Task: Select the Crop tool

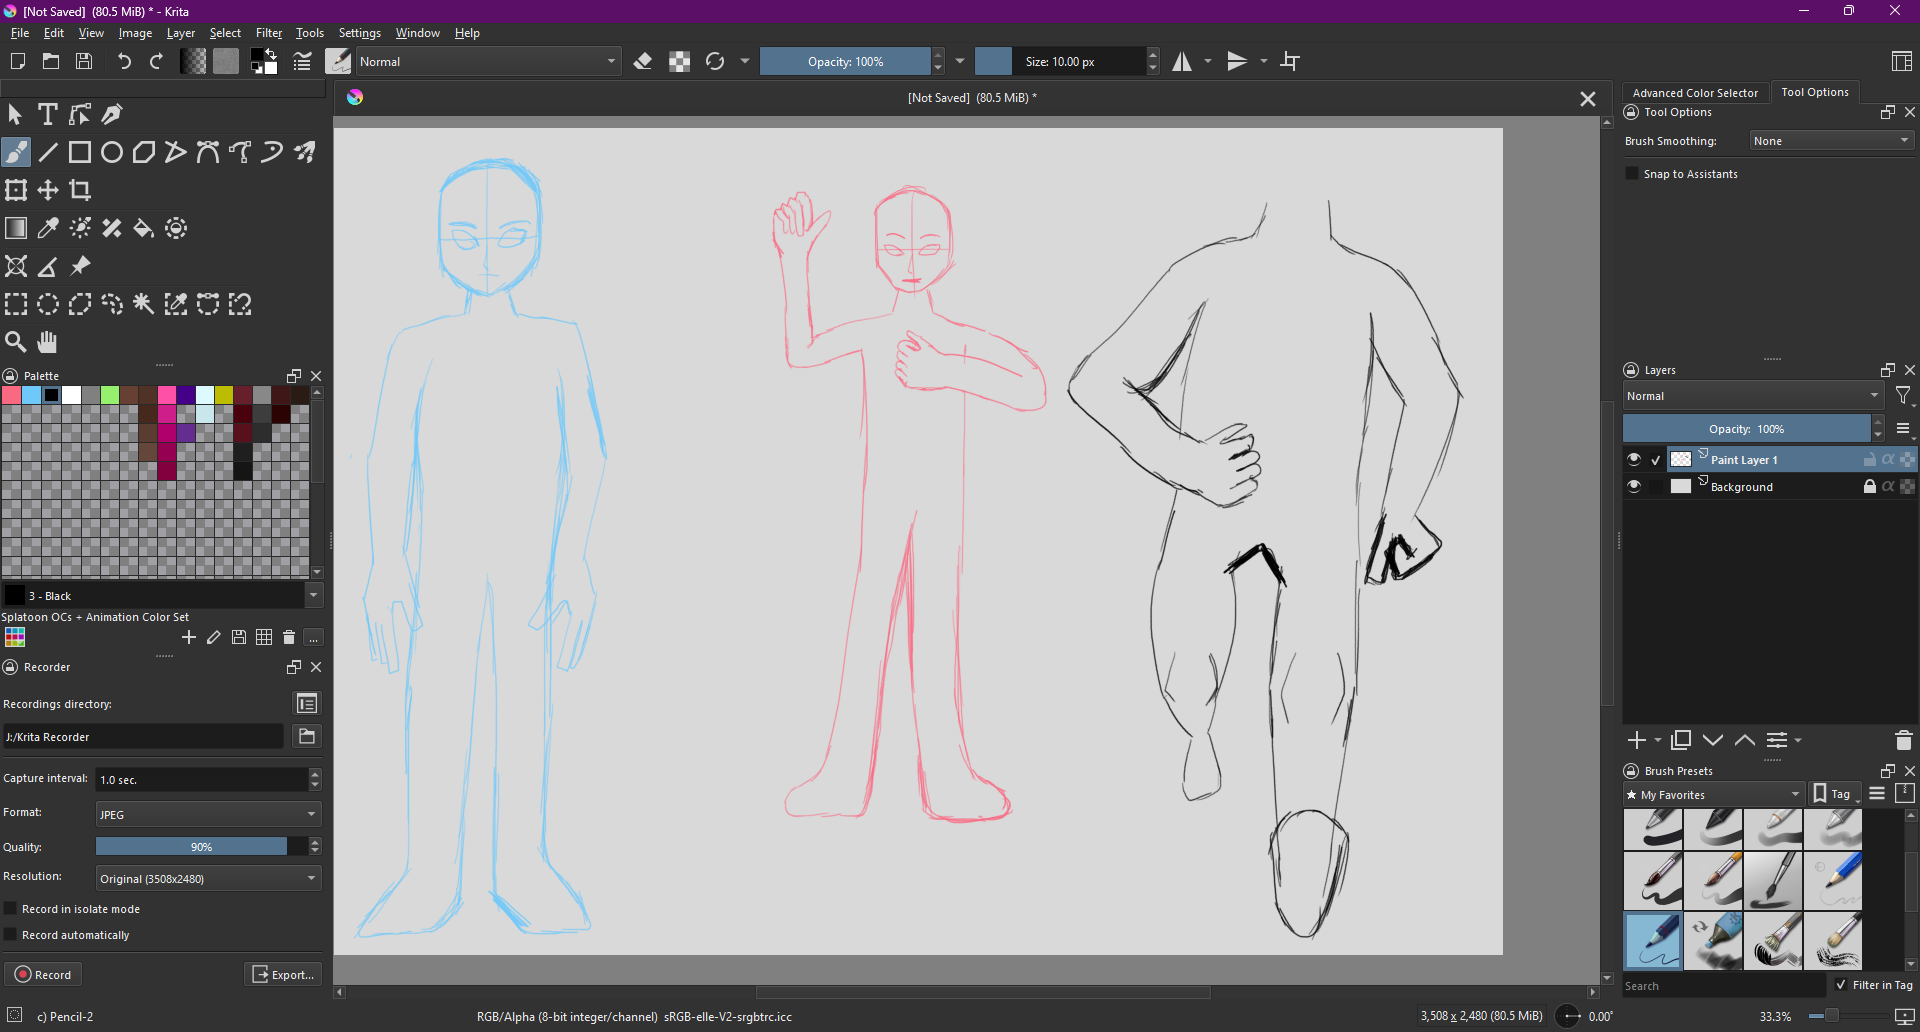Action: coord(80,190)
